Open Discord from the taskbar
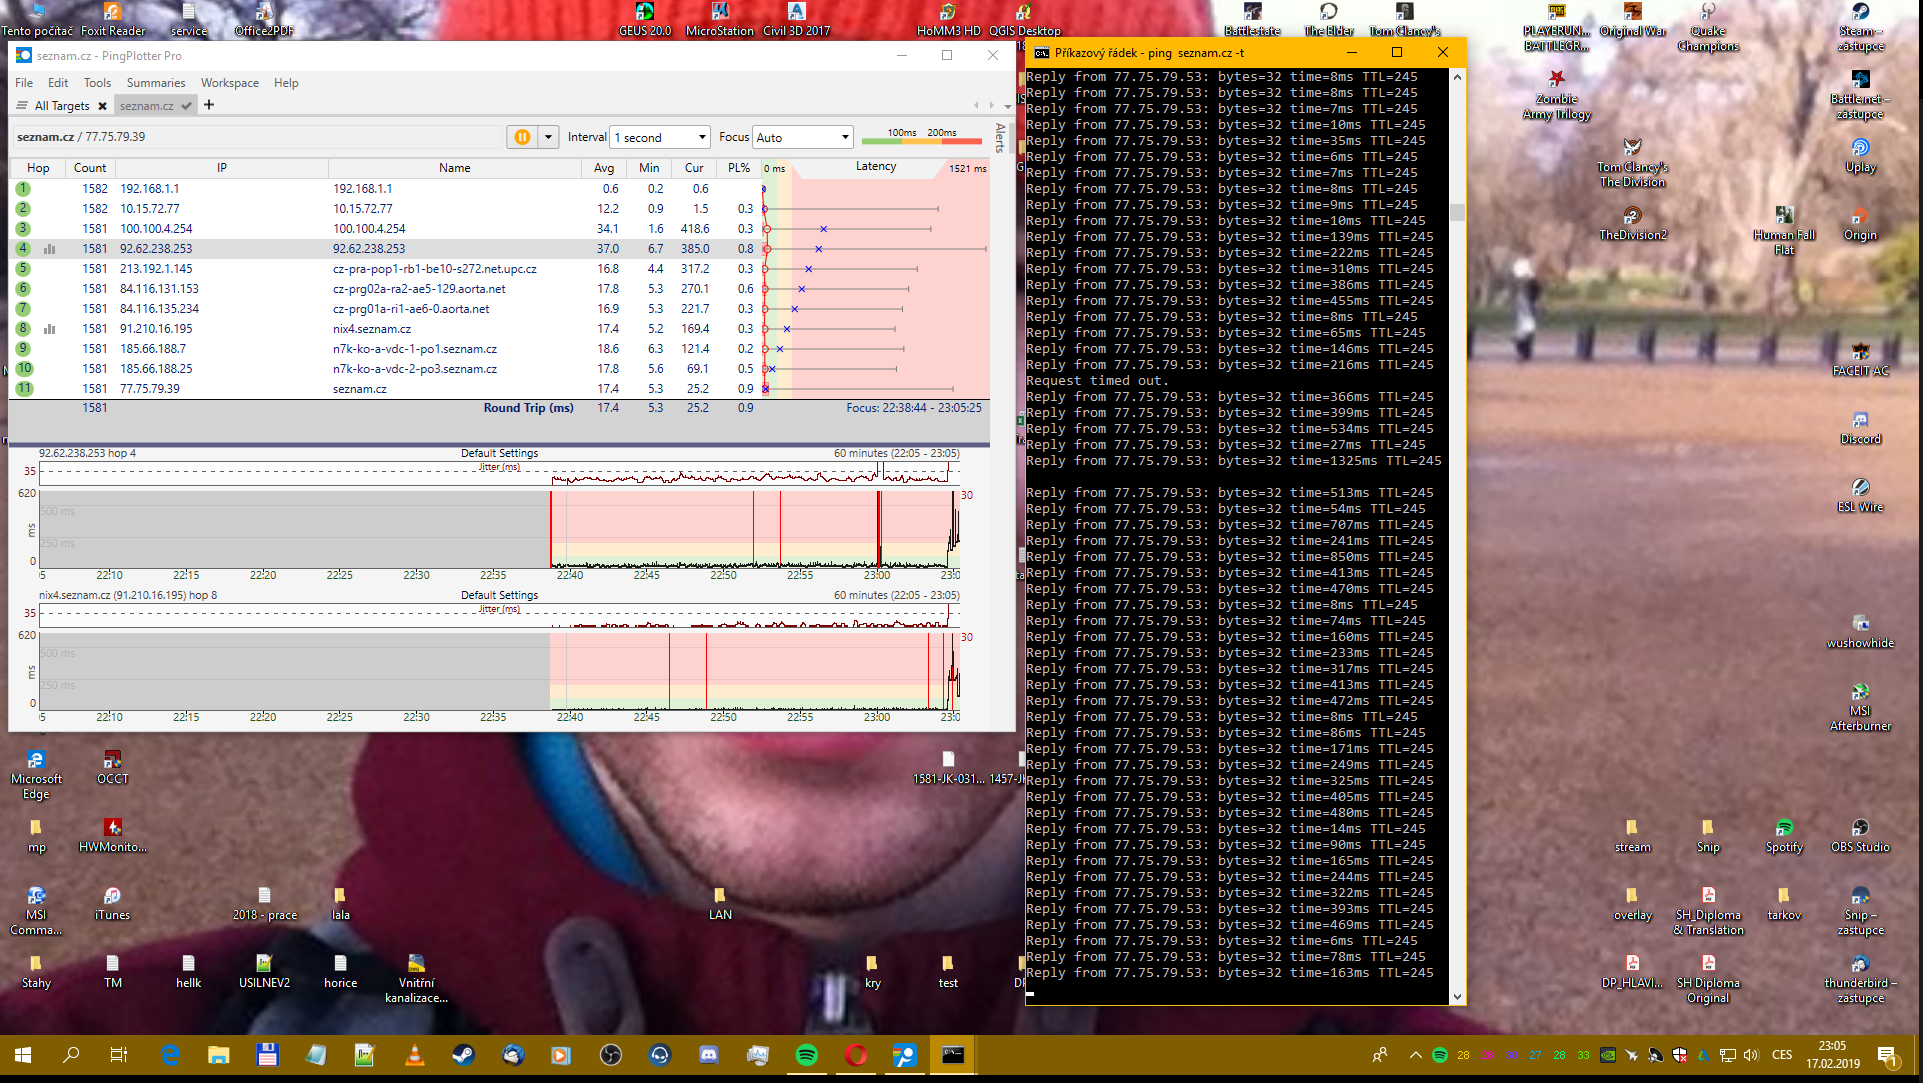 click(708, 1055)
